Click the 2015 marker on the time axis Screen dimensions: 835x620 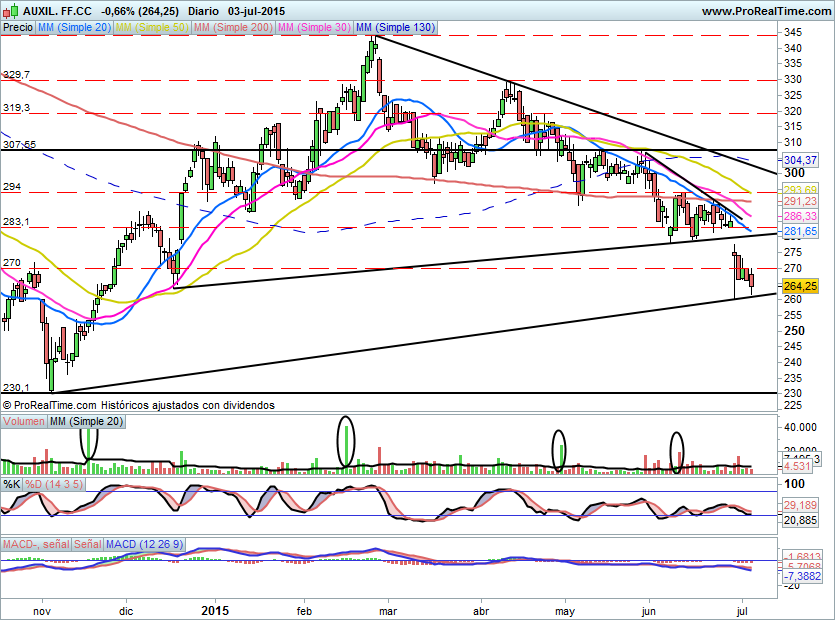click(215, 608)
